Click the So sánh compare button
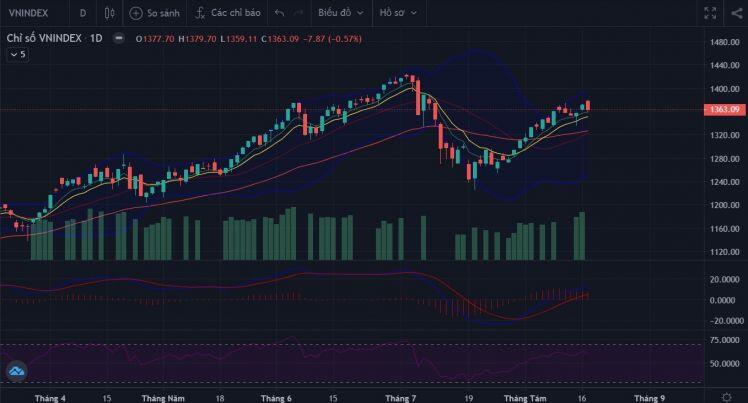 pyautogui.click(x=155, y=13)
